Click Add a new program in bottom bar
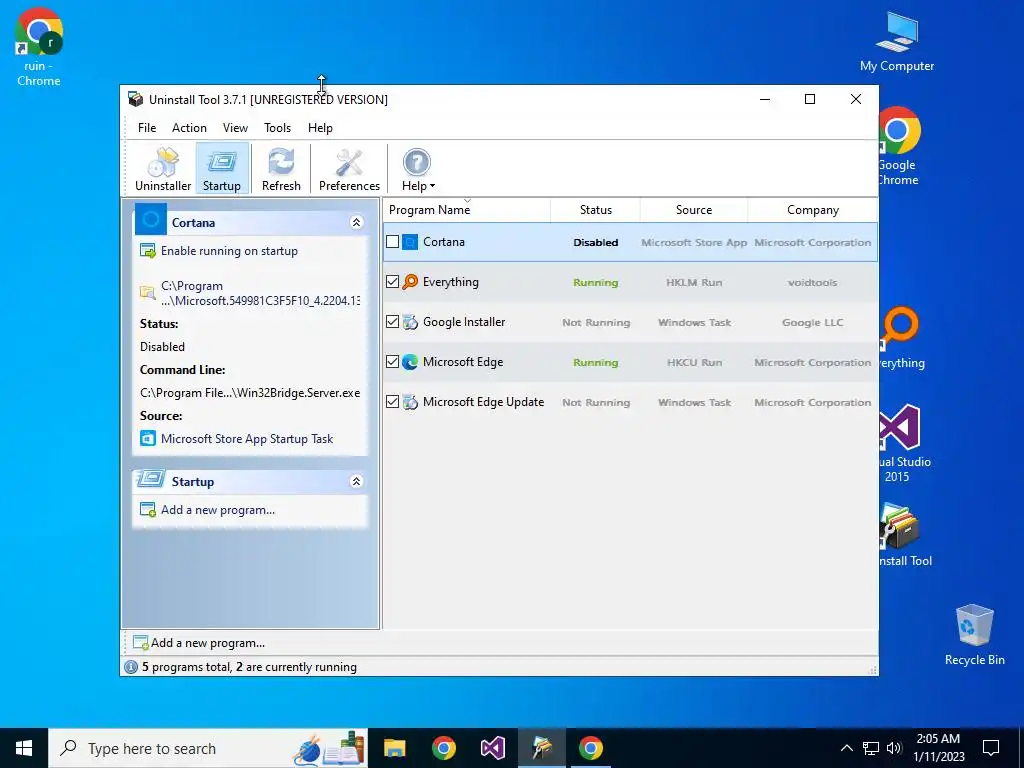The image size is (1024, 768). coord(208,643)
